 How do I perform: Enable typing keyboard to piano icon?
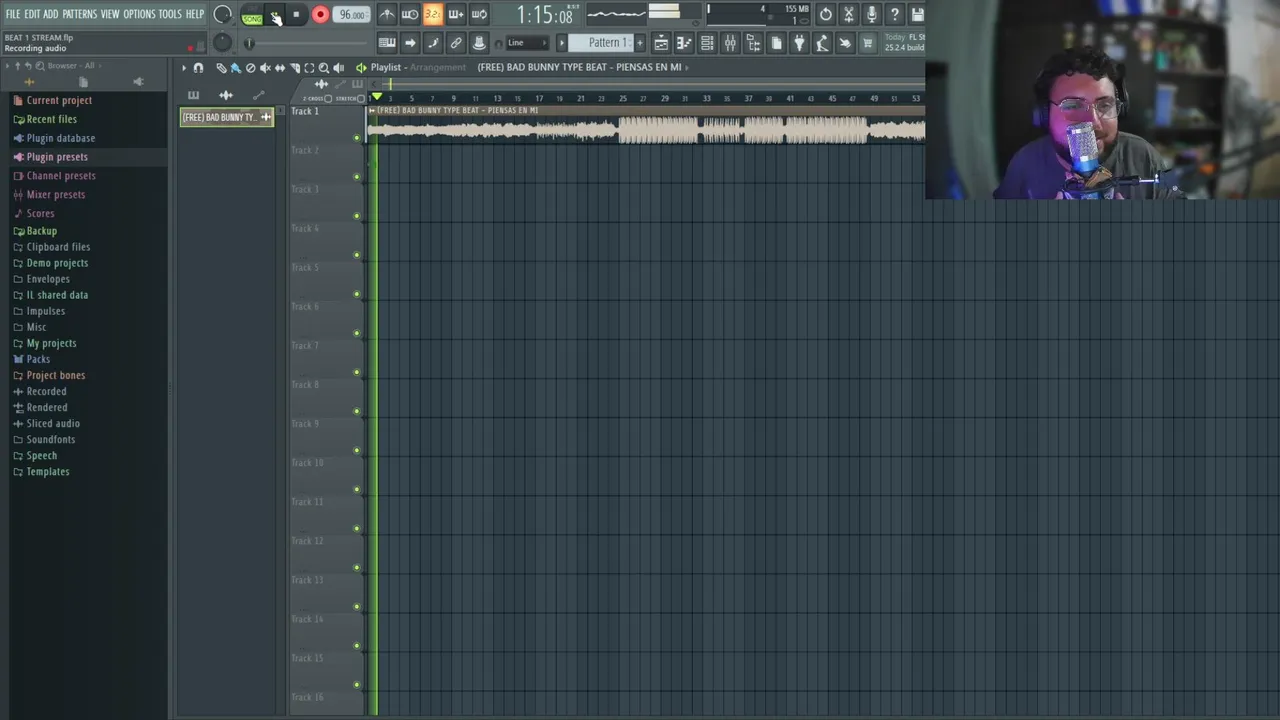point(387,43)
